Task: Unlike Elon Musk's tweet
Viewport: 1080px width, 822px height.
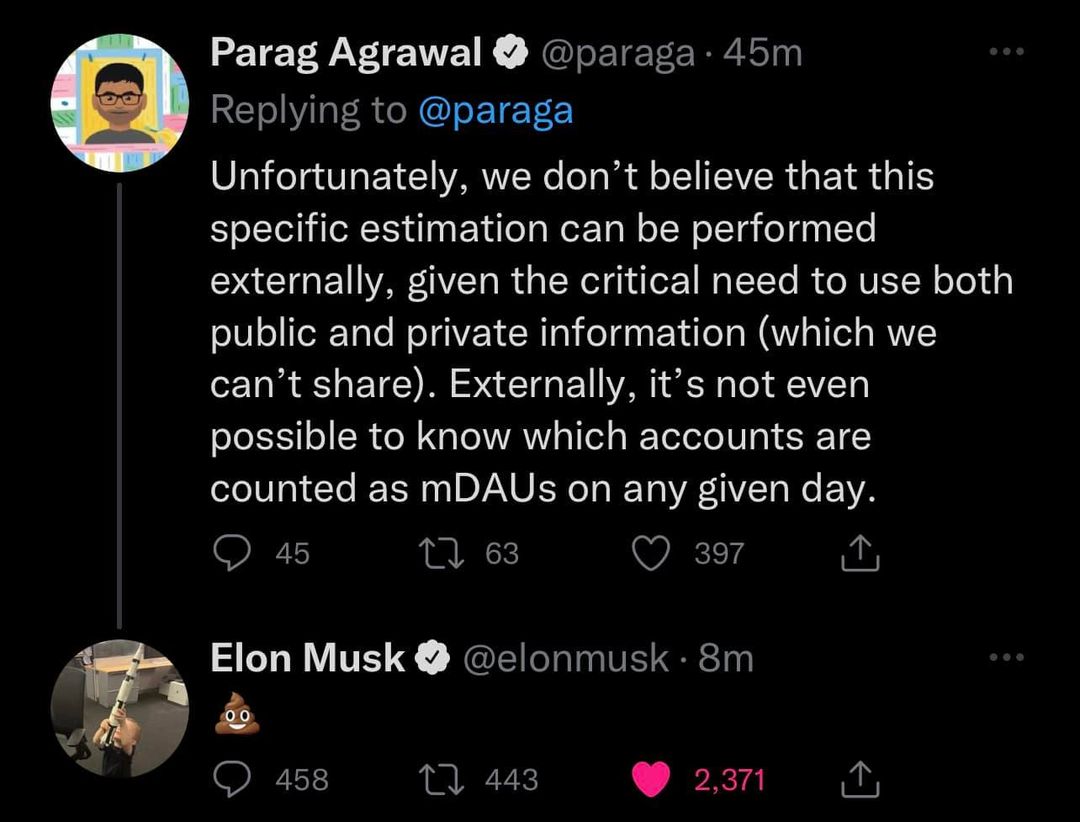Action: 652,780
